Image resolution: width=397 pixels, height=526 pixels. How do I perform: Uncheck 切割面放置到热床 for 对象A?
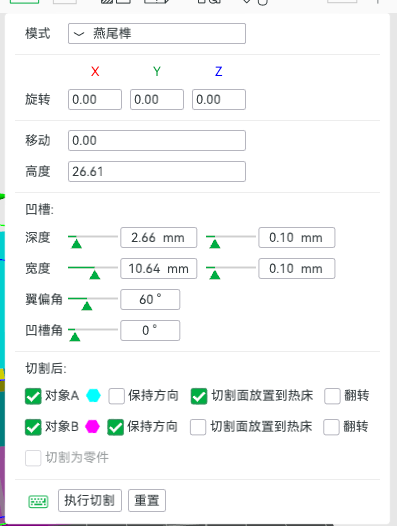(x=199, y=396)
